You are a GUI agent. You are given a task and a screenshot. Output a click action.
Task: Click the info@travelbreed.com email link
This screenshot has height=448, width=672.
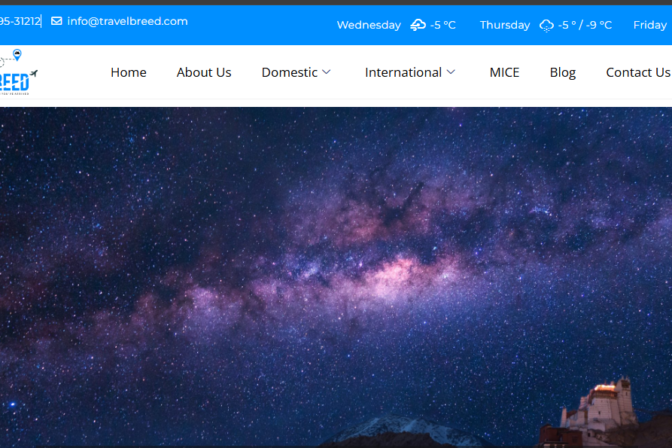[127, 21]
